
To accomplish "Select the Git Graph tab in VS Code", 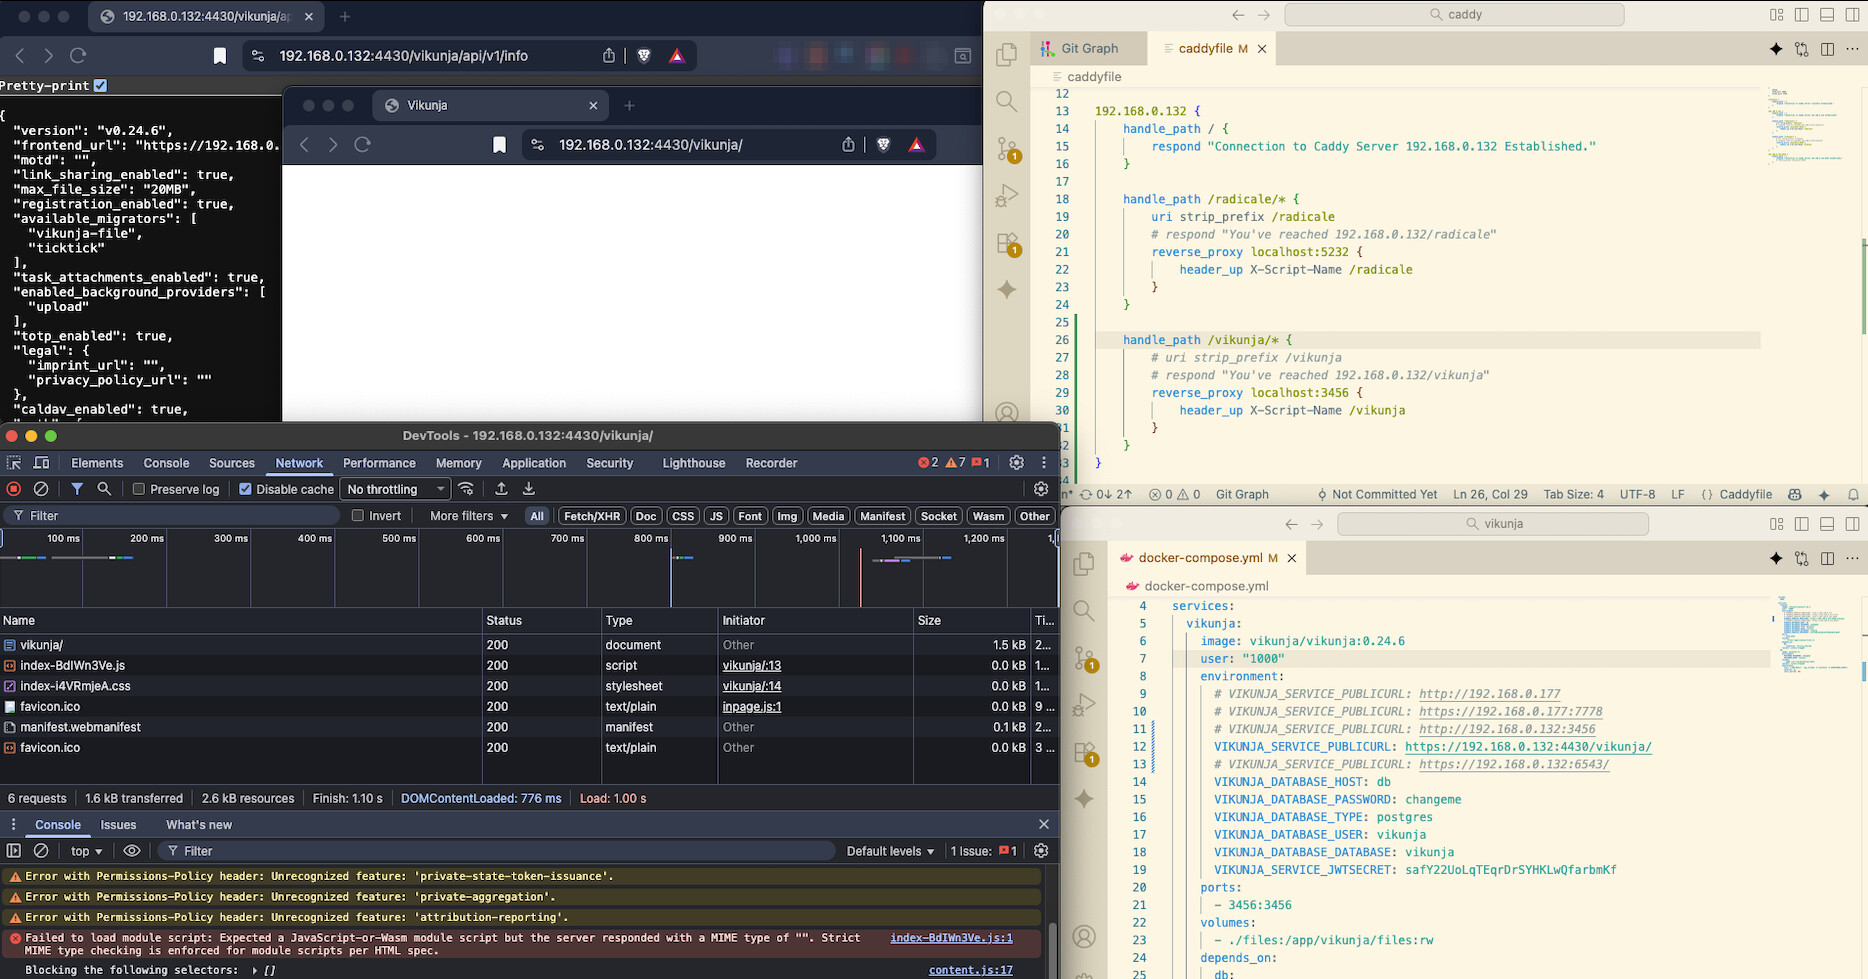I will [x=1088, y=48].
